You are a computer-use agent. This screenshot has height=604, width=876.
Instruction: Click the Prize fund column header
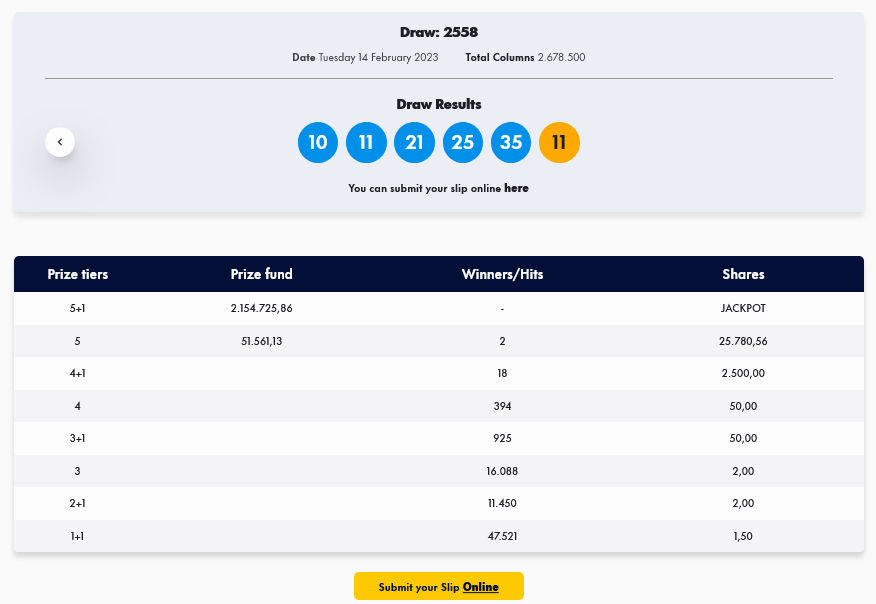pos(261,274)
